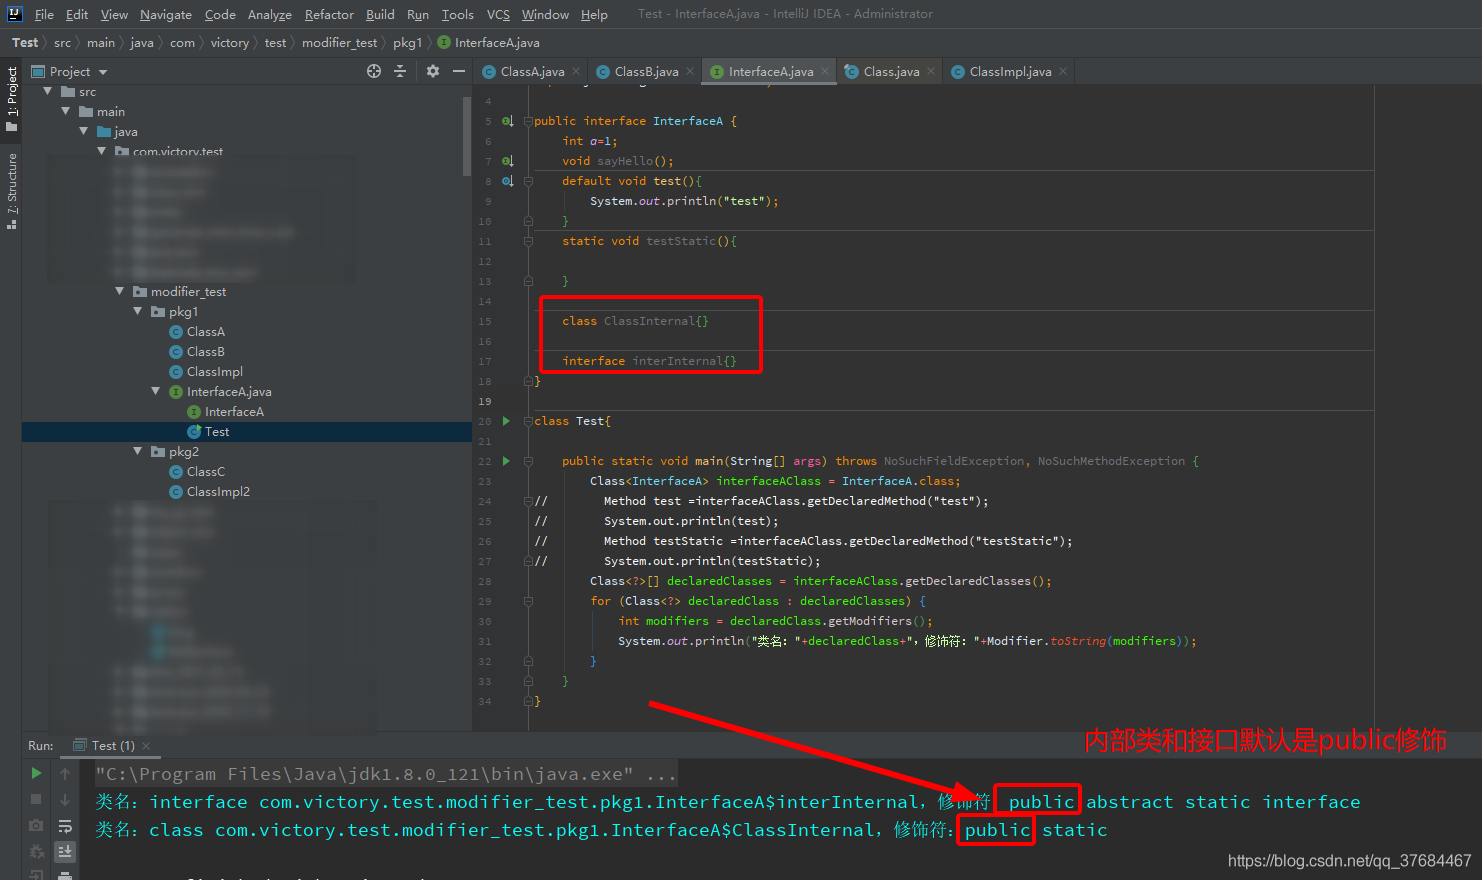The image size is (1482, 880).
Task: Collapse the main folder
Action: pos(66,111)
